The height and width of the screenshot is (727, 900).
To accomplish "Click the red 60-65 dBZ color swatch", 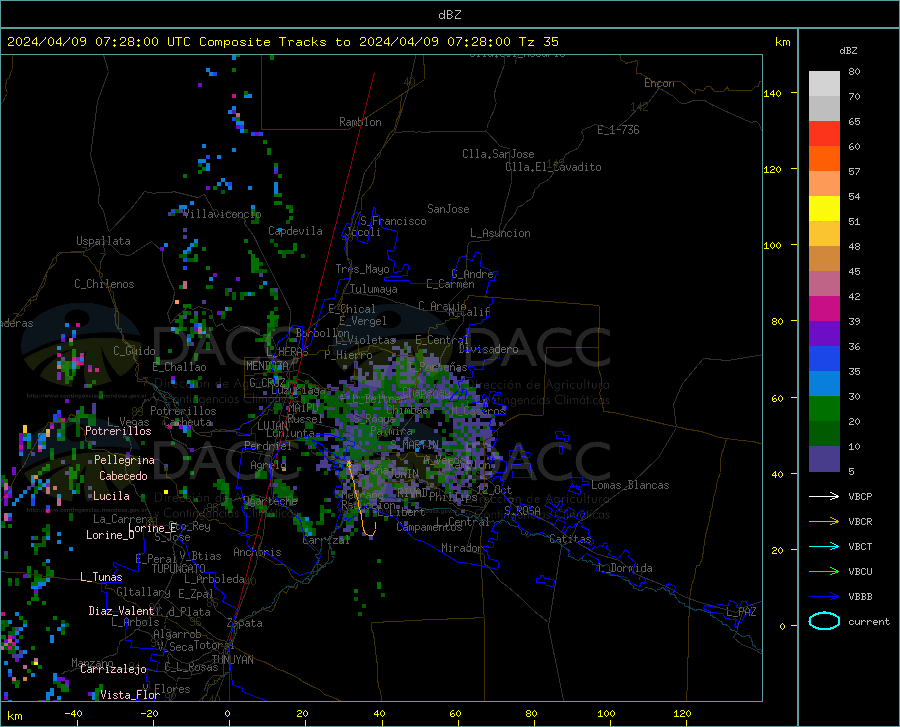I will coord(824,134).
